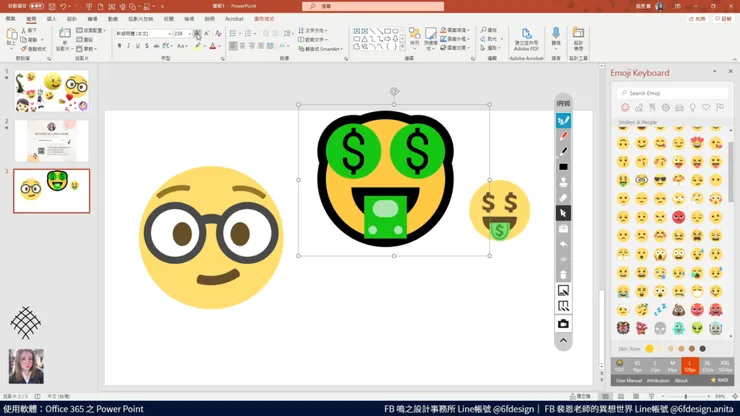740x416 pixels.
Task: Select the IPEVO pointer cursor tool
Action: [x=563, y=213]
